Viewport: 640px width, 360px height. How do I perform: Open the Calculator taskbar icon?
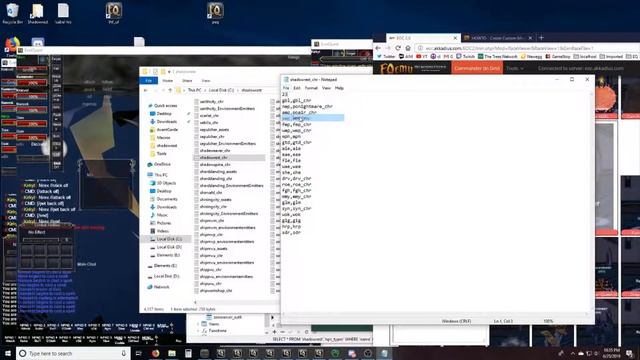point(188,353)
